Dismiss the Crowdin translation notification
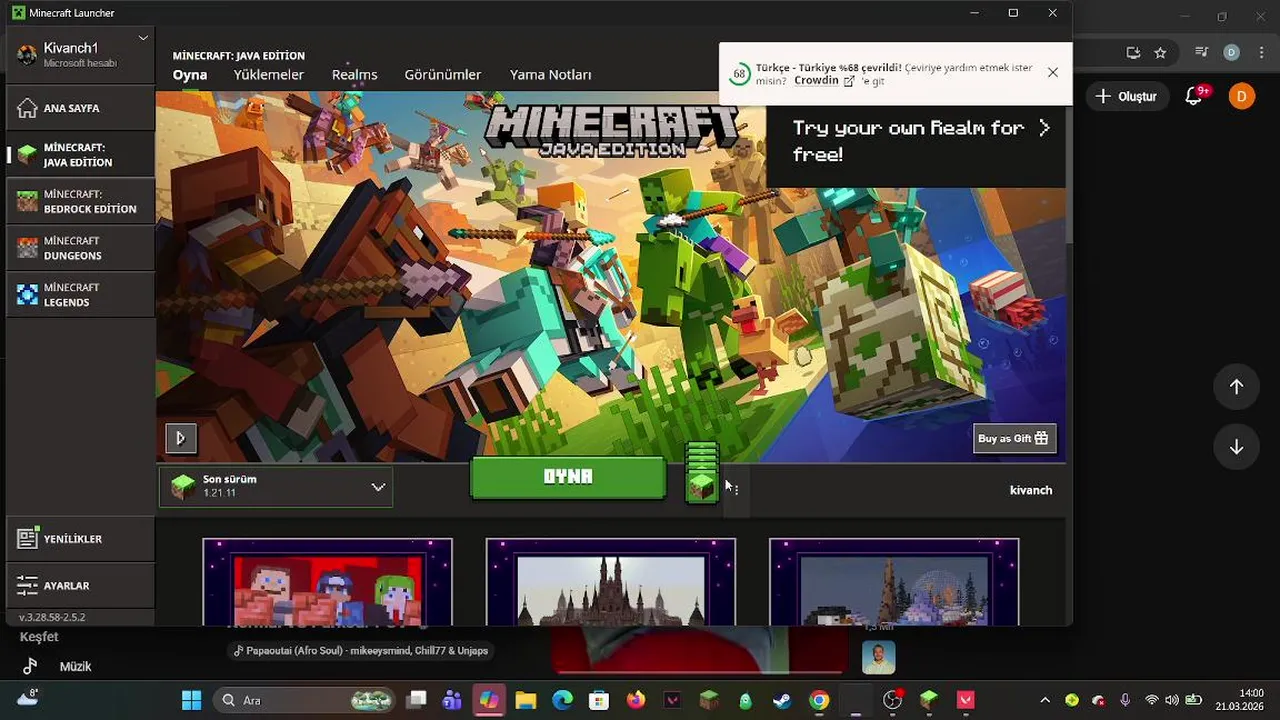This screenshot has height=720, width=1280. [x=1053, y=72]
